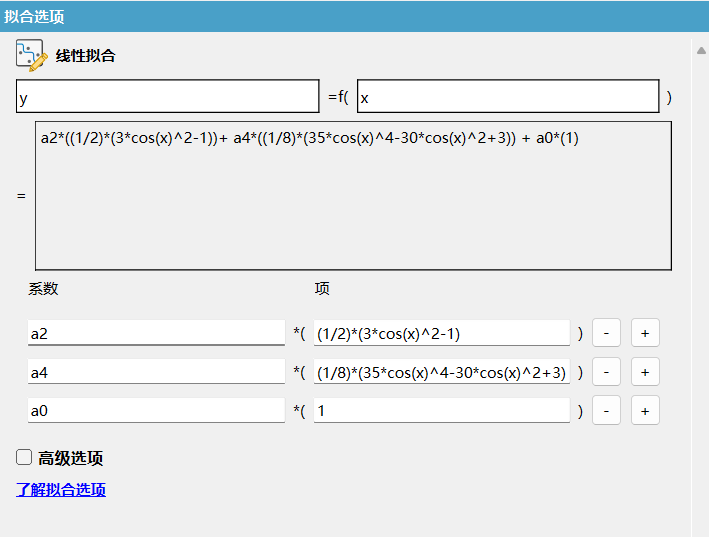Add a term after the a0 row
This screenshot has width=709, height=537.
coord(645,410)
